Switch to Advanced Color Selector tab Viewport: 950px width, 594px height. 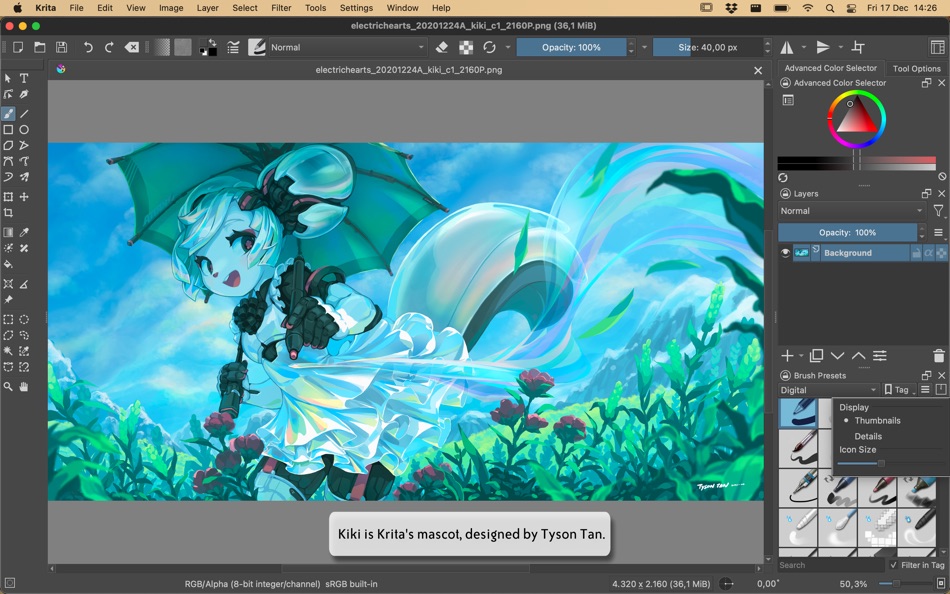[830, 68]
